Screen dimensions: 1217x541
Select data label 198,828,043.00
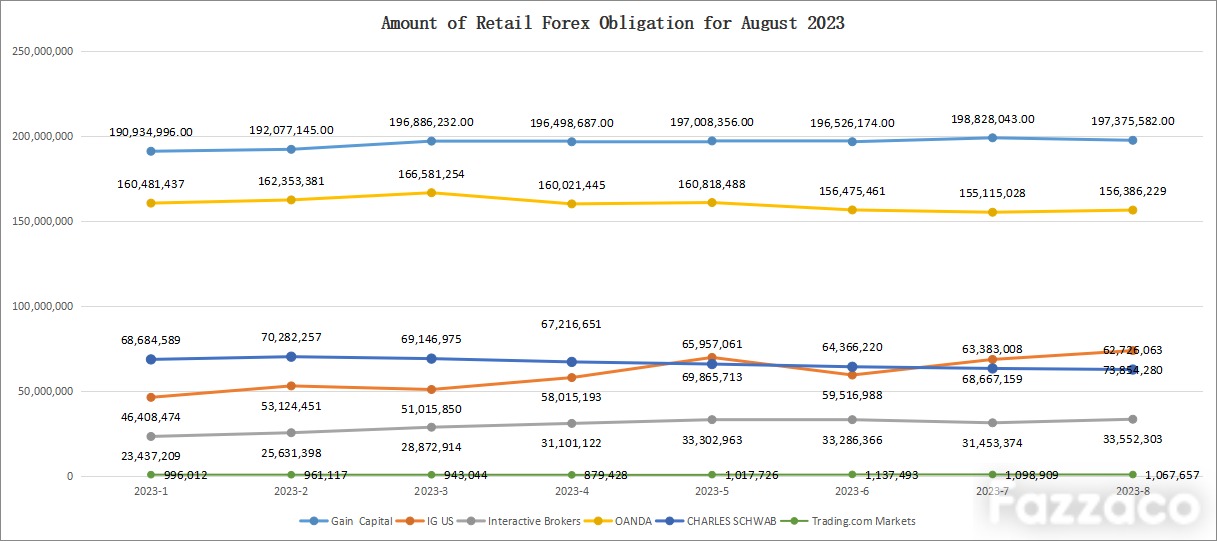tap(992, 119)
